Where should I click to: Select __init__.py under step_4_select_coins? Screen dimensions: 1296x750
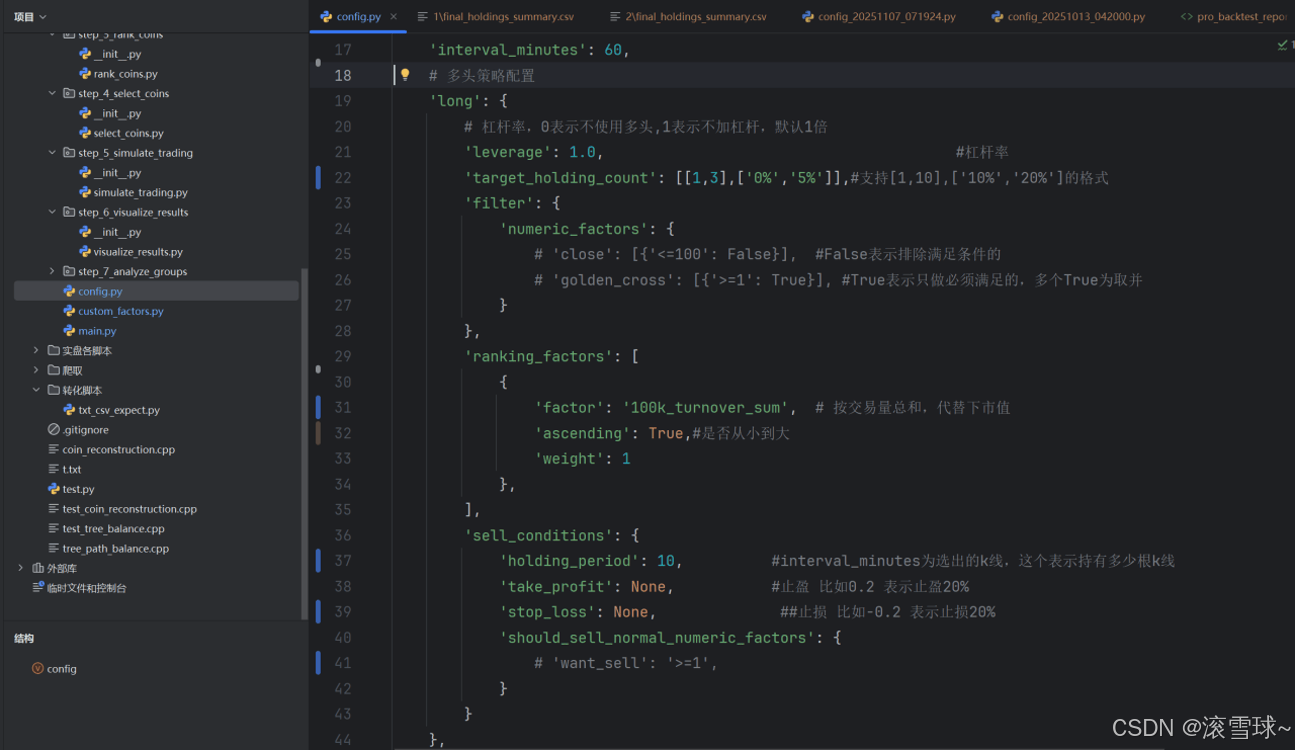tap(117, 113)
